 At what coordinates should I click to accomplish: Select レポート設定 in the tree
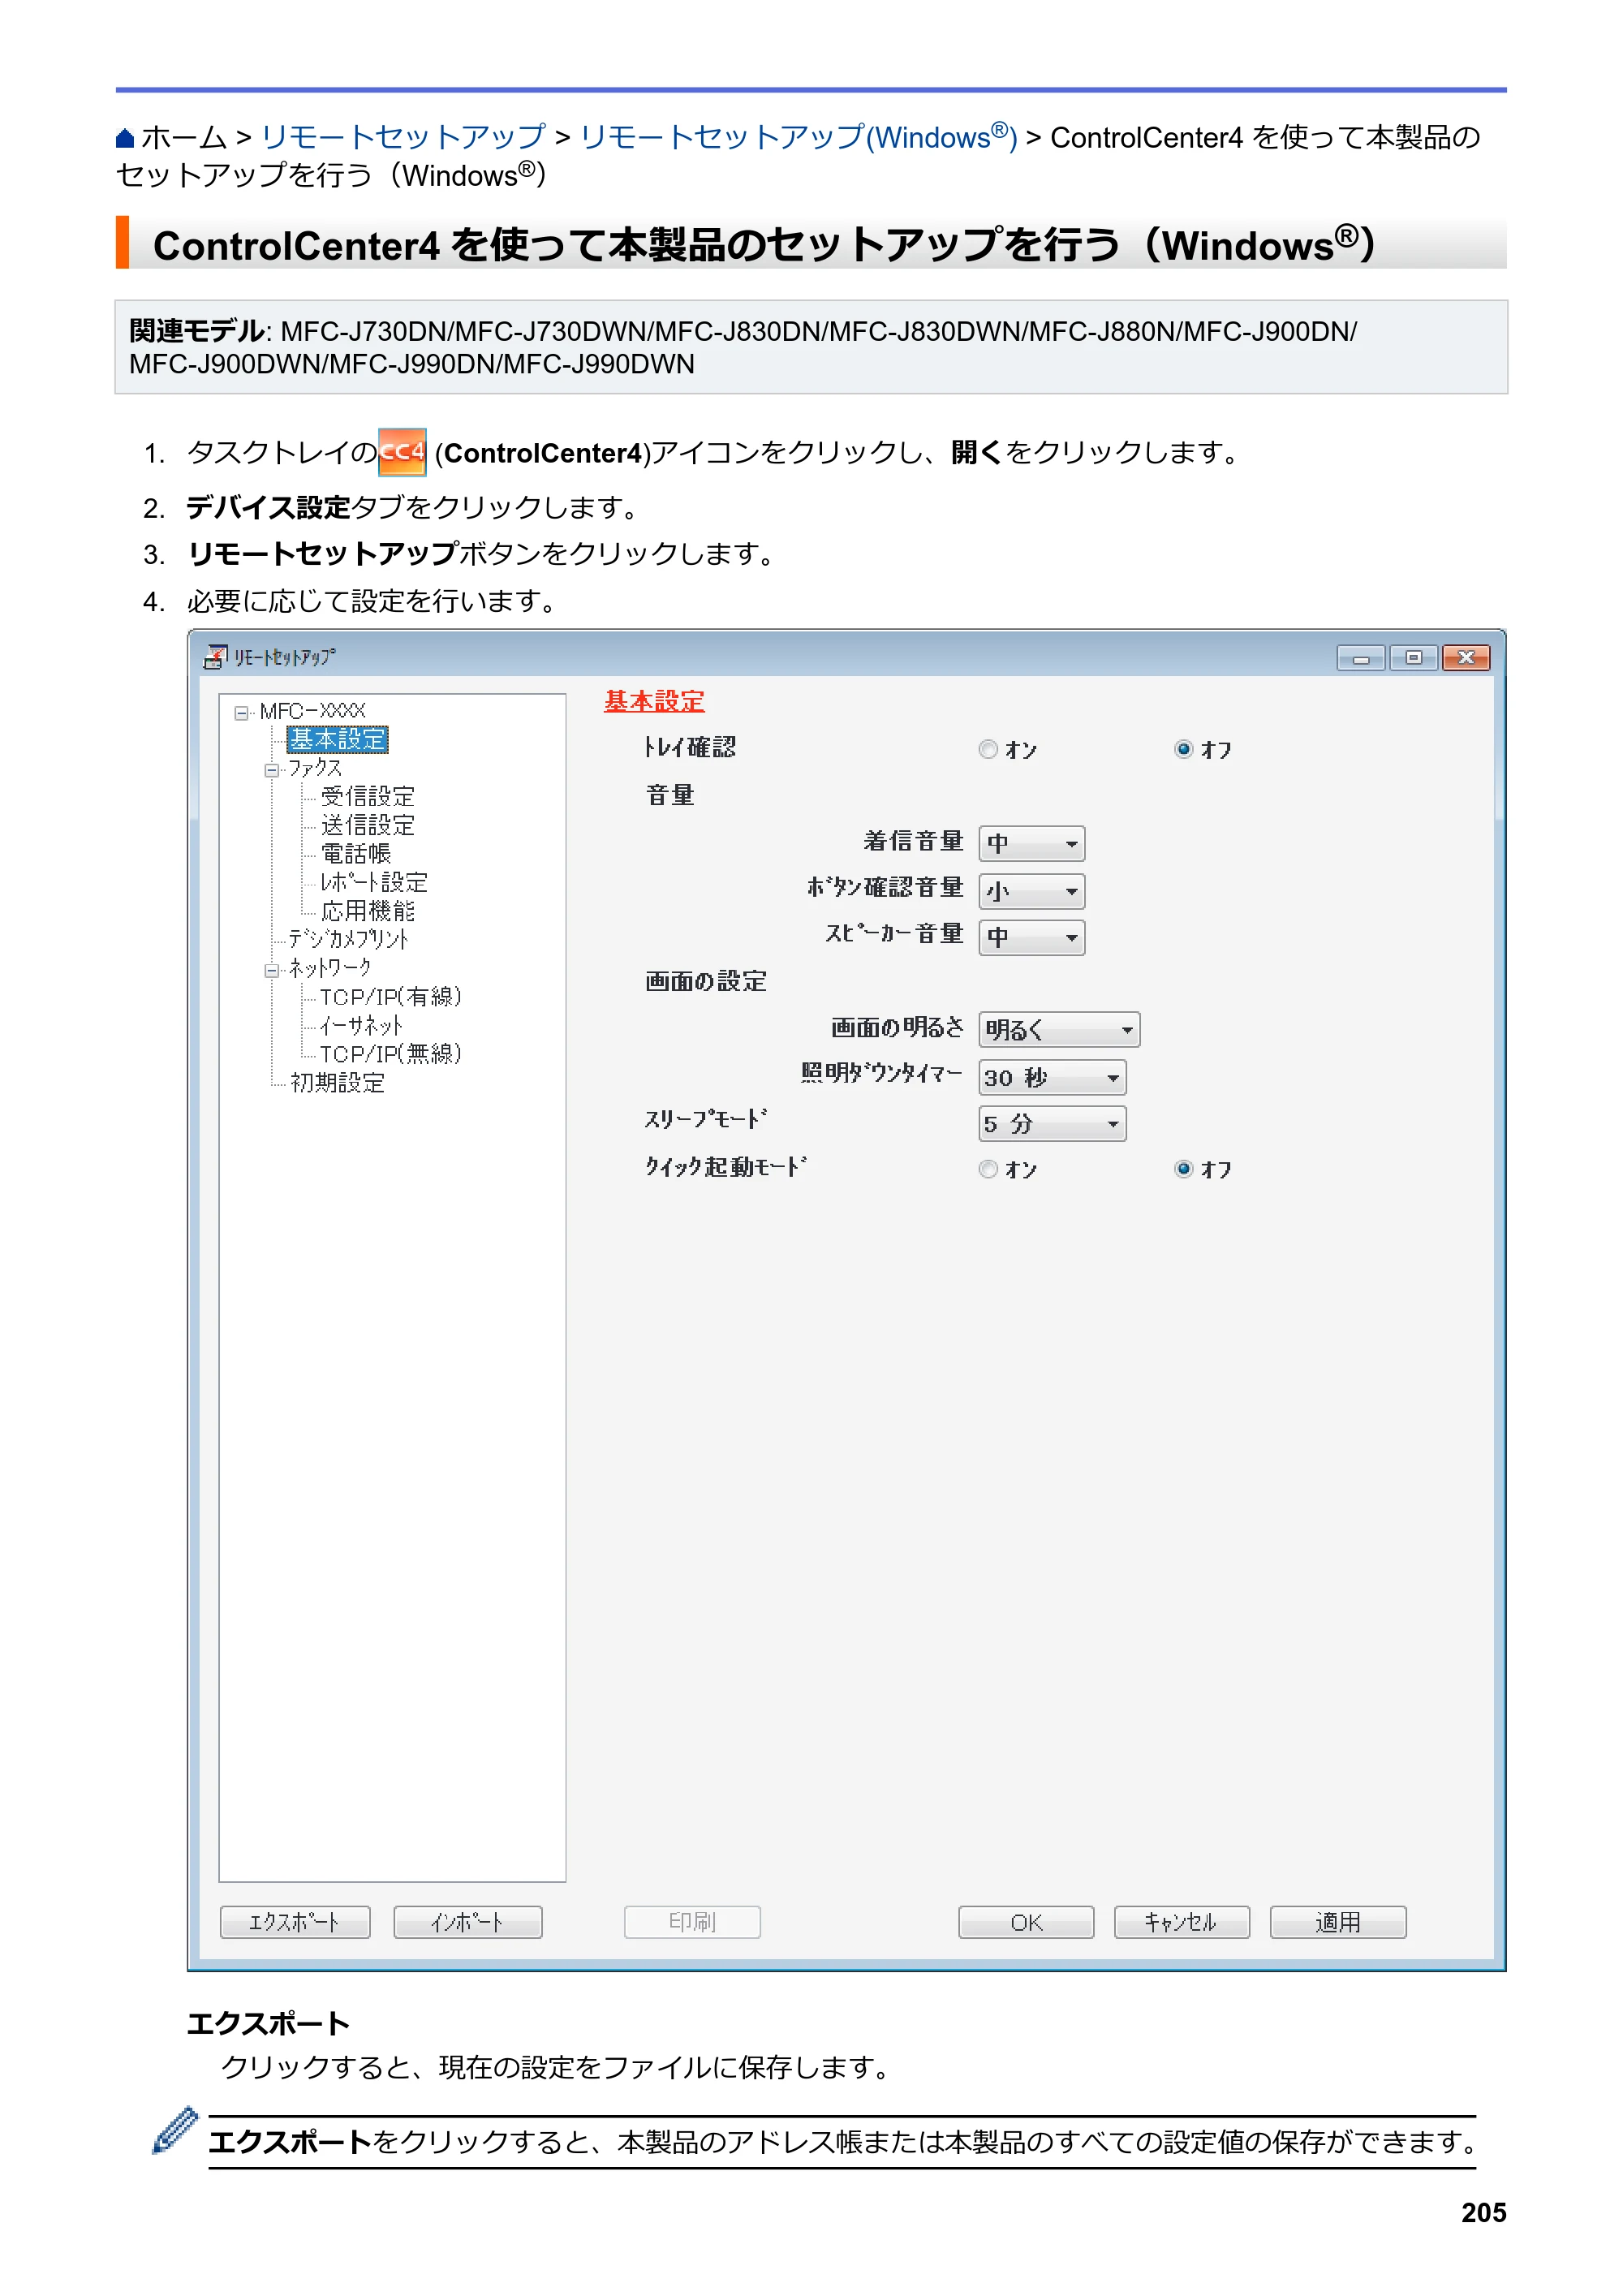[x=374, y=882]
